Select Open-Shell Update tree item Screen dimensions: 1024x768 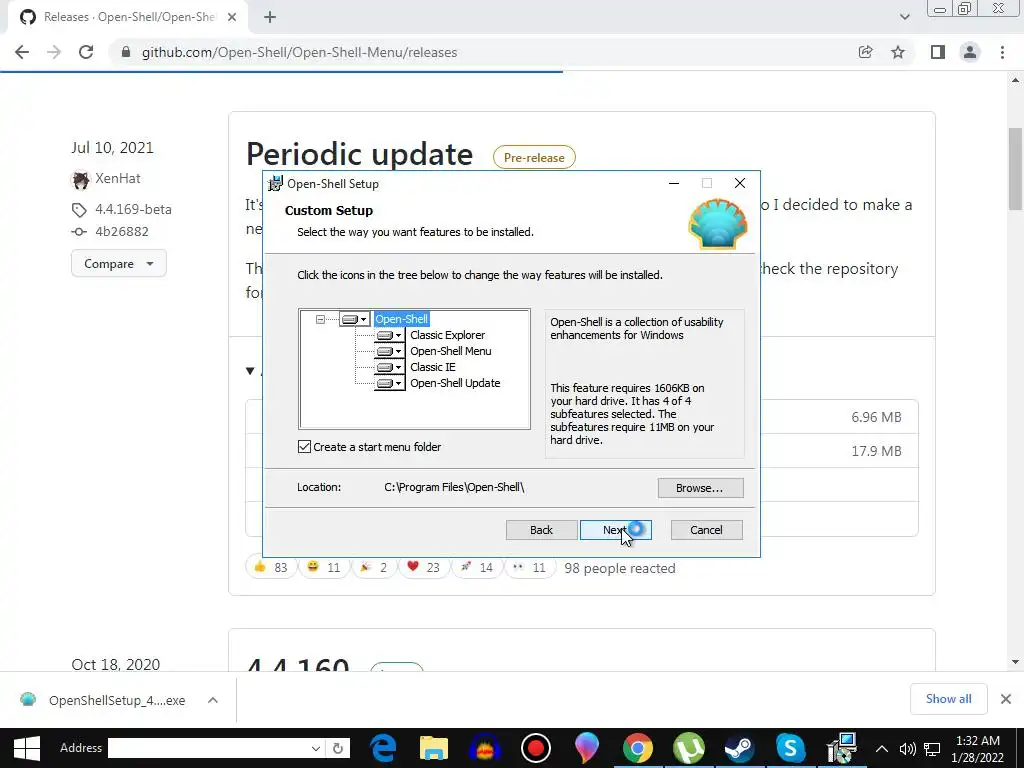(x=455, y=383)
